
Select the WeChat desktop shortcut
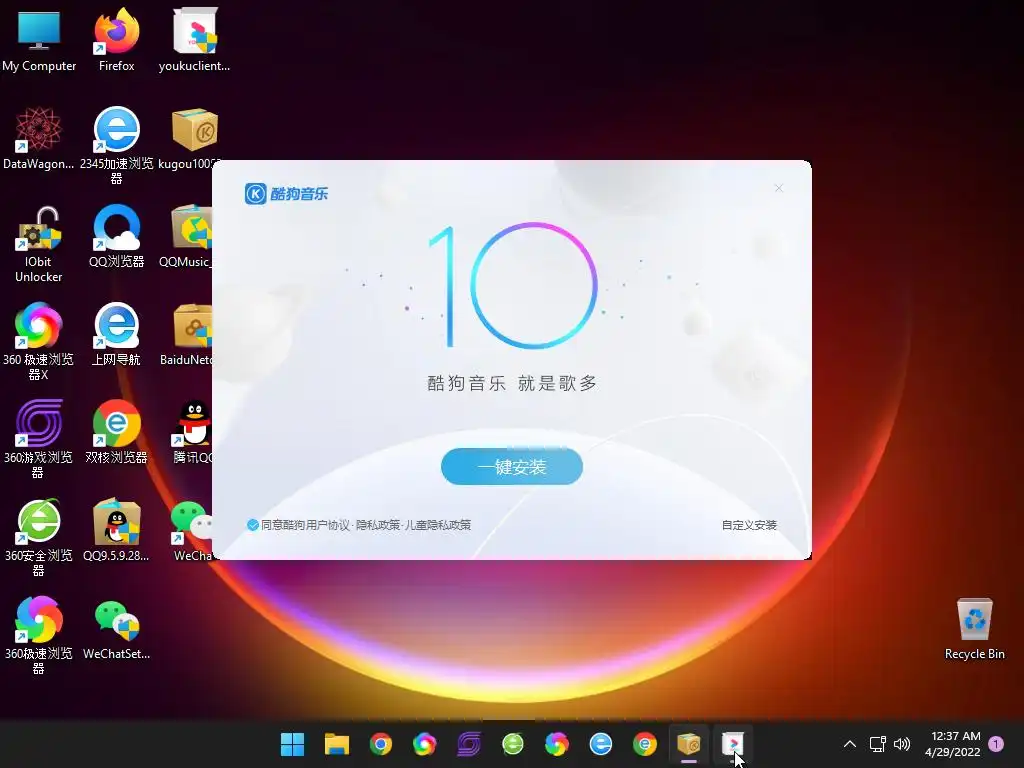coord(191,530)
